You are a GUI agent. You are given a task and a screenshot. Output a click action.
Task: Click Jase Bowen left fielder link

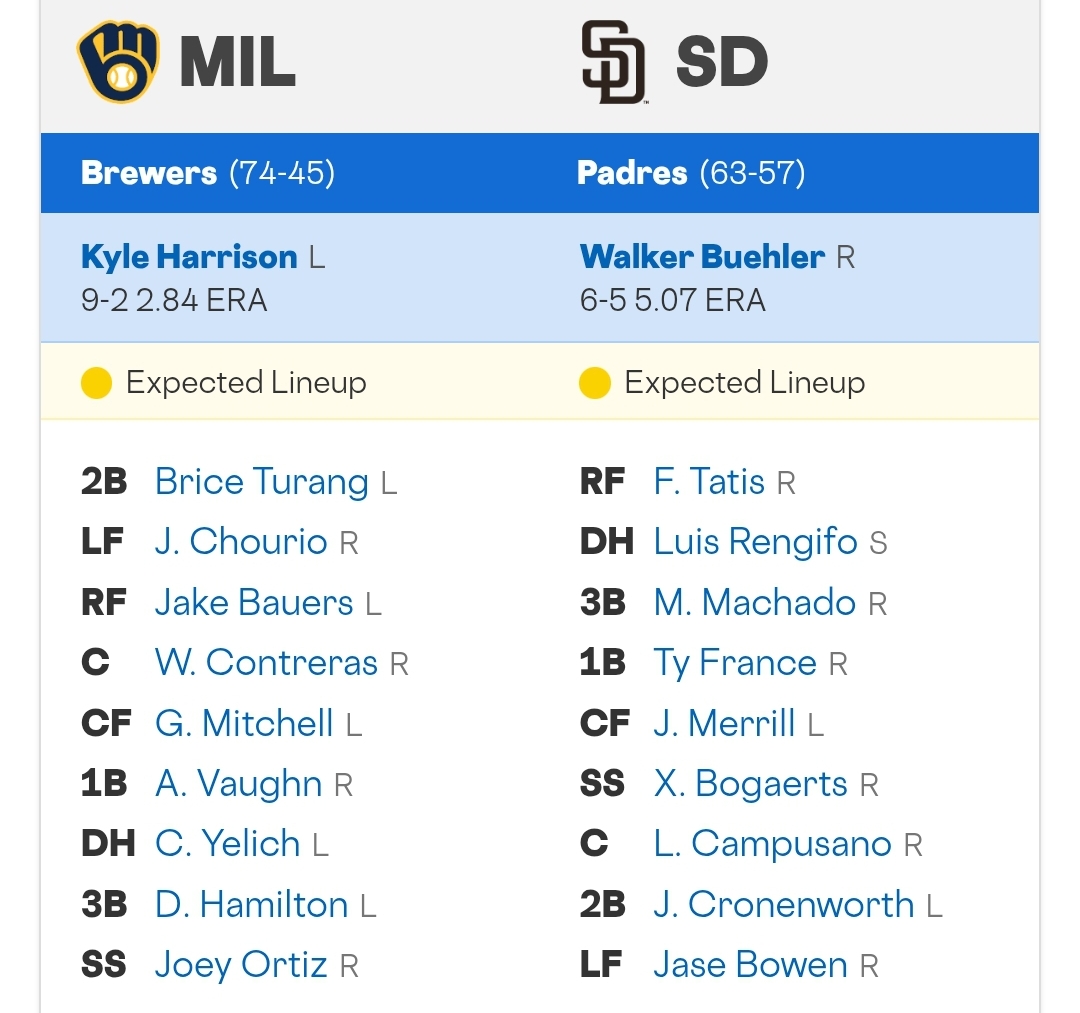(751, 965)
